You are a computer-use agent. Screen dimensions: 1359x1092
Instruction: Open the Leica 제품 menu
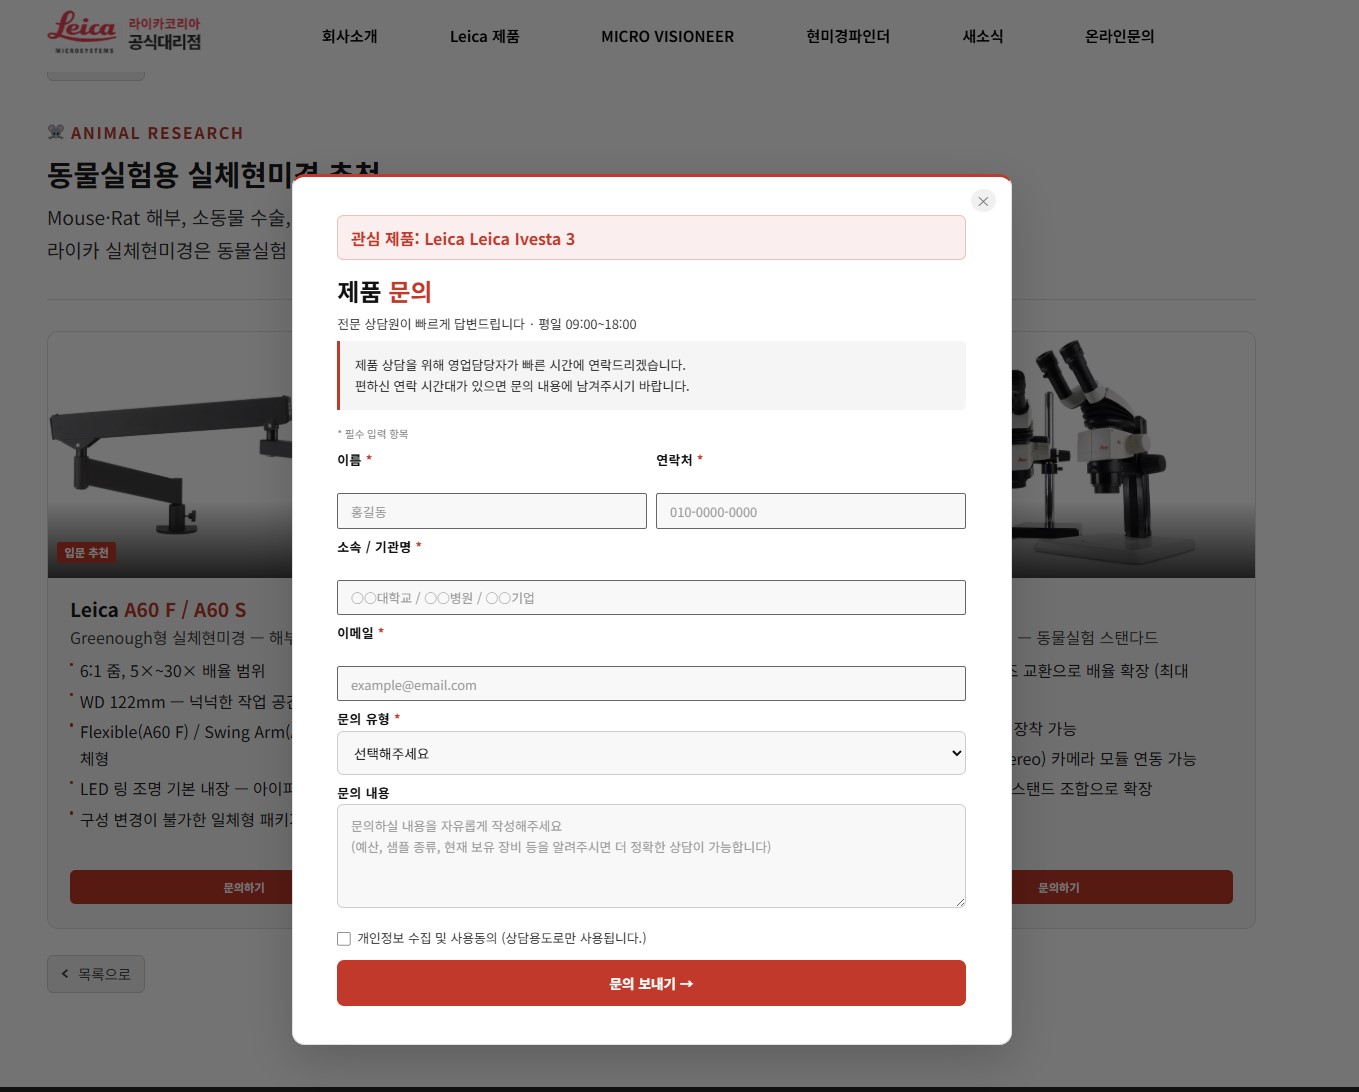point(485,36)
